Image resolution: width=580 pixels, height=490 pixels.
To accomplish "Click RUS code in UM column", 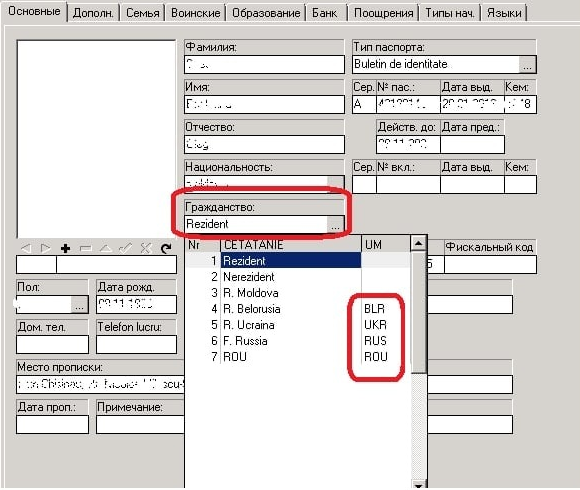I will (375, 341).
